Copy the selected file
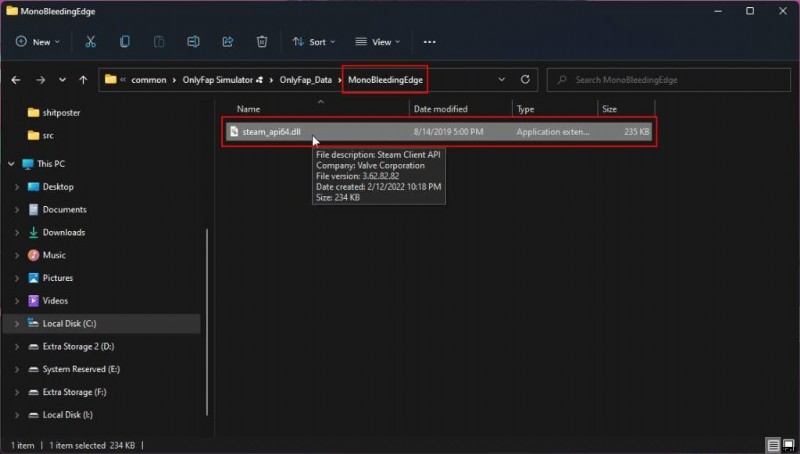 click(x=124, y=42)
